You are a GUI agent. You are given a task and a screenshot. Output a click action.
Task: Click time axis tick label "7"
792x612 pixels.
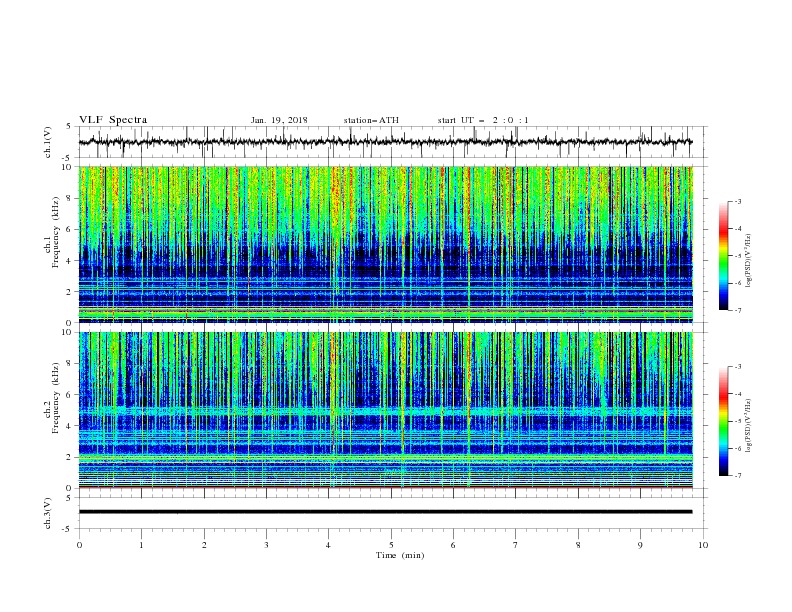516,545
